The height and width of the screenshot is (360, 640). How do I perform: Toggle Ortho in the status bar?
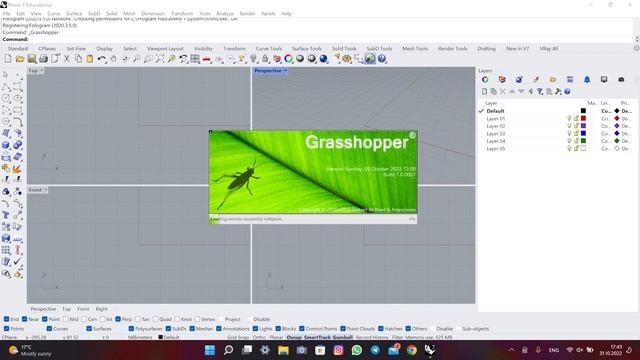tap(259, 338)
